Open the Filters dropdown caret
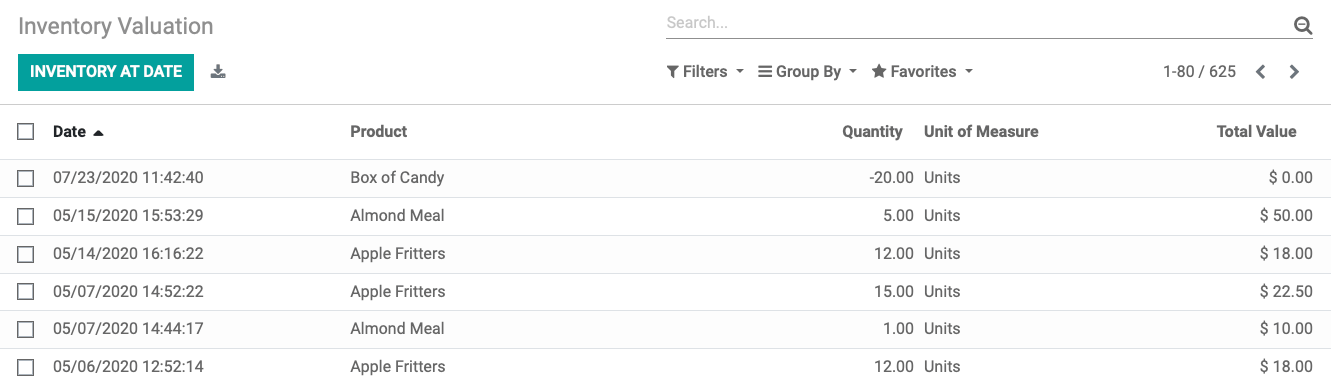The height and width of the screenshot is (385, 1331). [x=740, y=72]
